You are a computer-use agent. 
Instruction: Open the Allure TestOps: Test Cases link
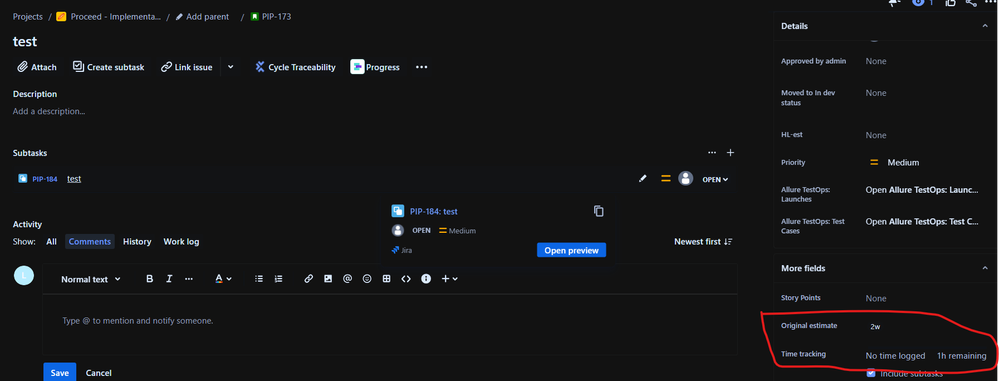pyautogui.click(x=922, y=222)
